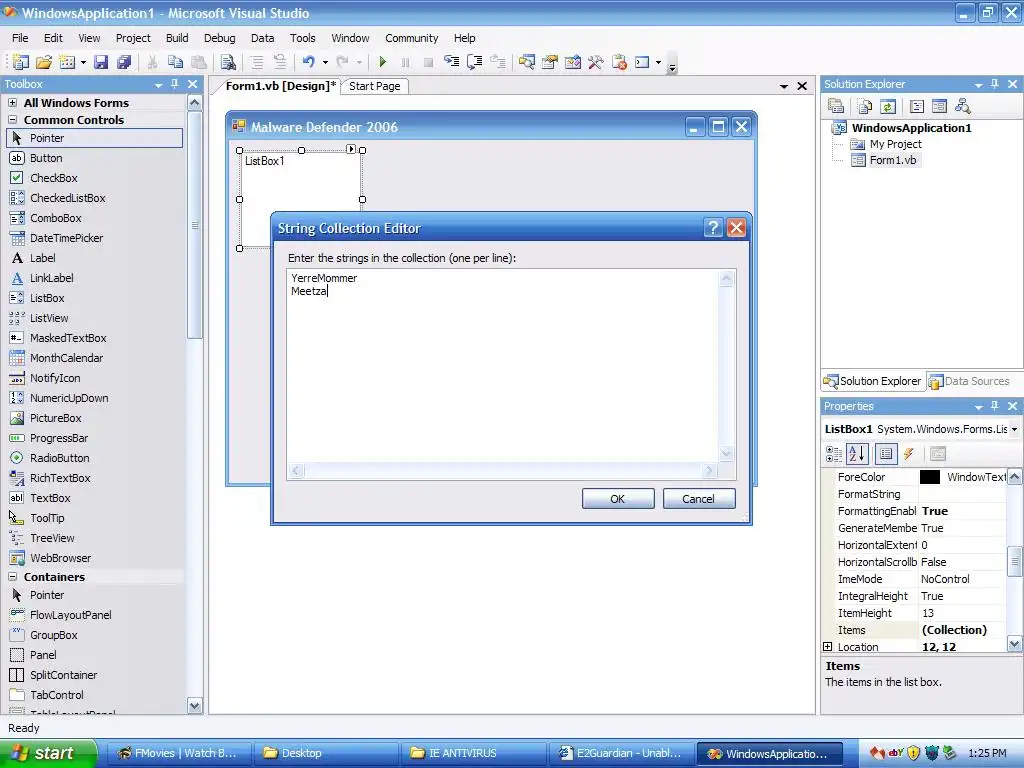Click the Copy toolbar icon

click(x=175, y=62)
